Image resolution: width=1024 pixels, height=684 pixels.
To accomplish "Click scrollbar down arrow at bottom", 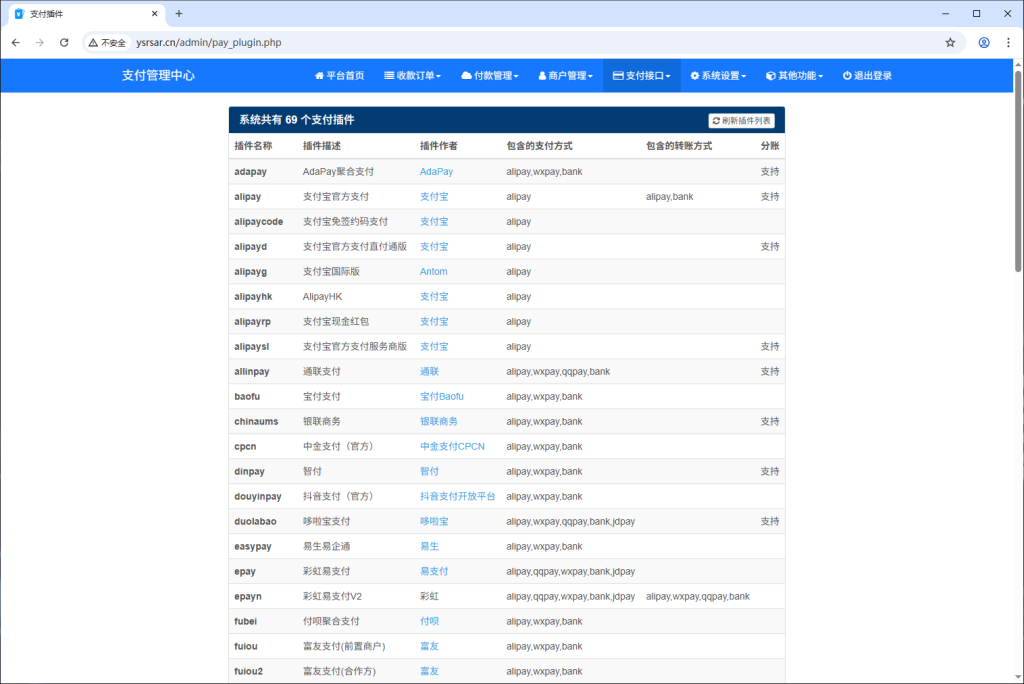I will tap(1018, 677).
